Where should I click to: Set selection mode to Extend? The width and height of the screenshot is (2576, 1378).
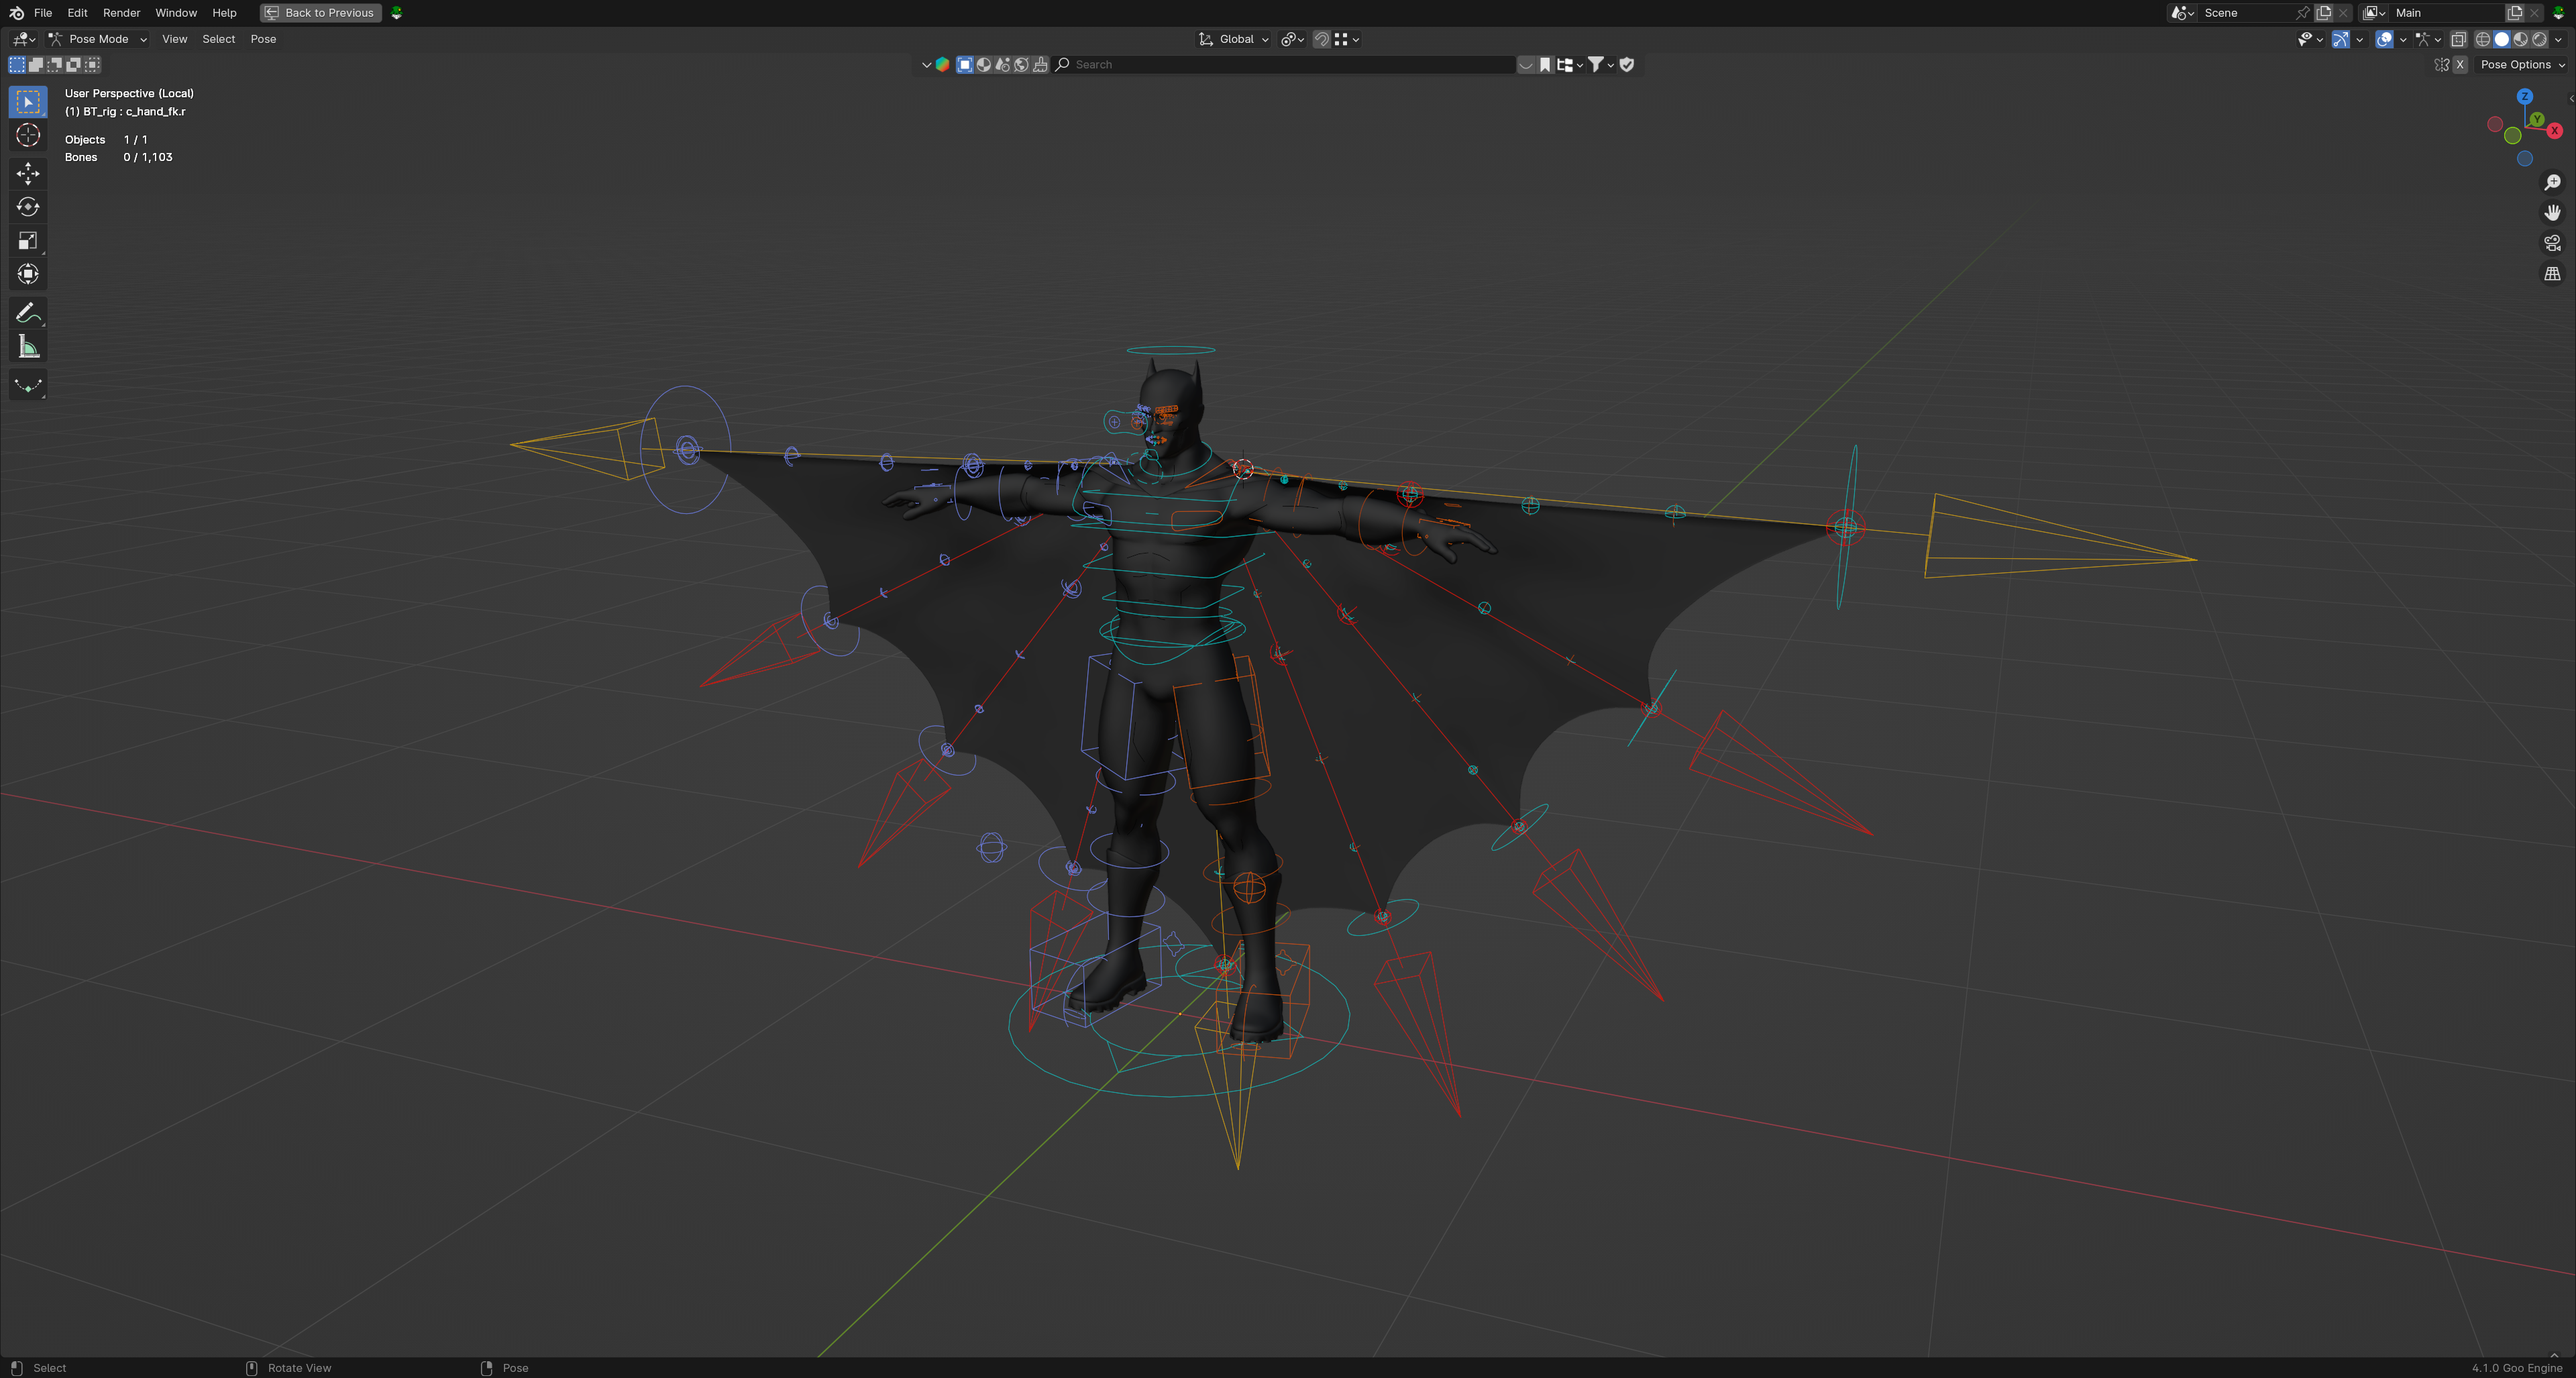(36, 65)
